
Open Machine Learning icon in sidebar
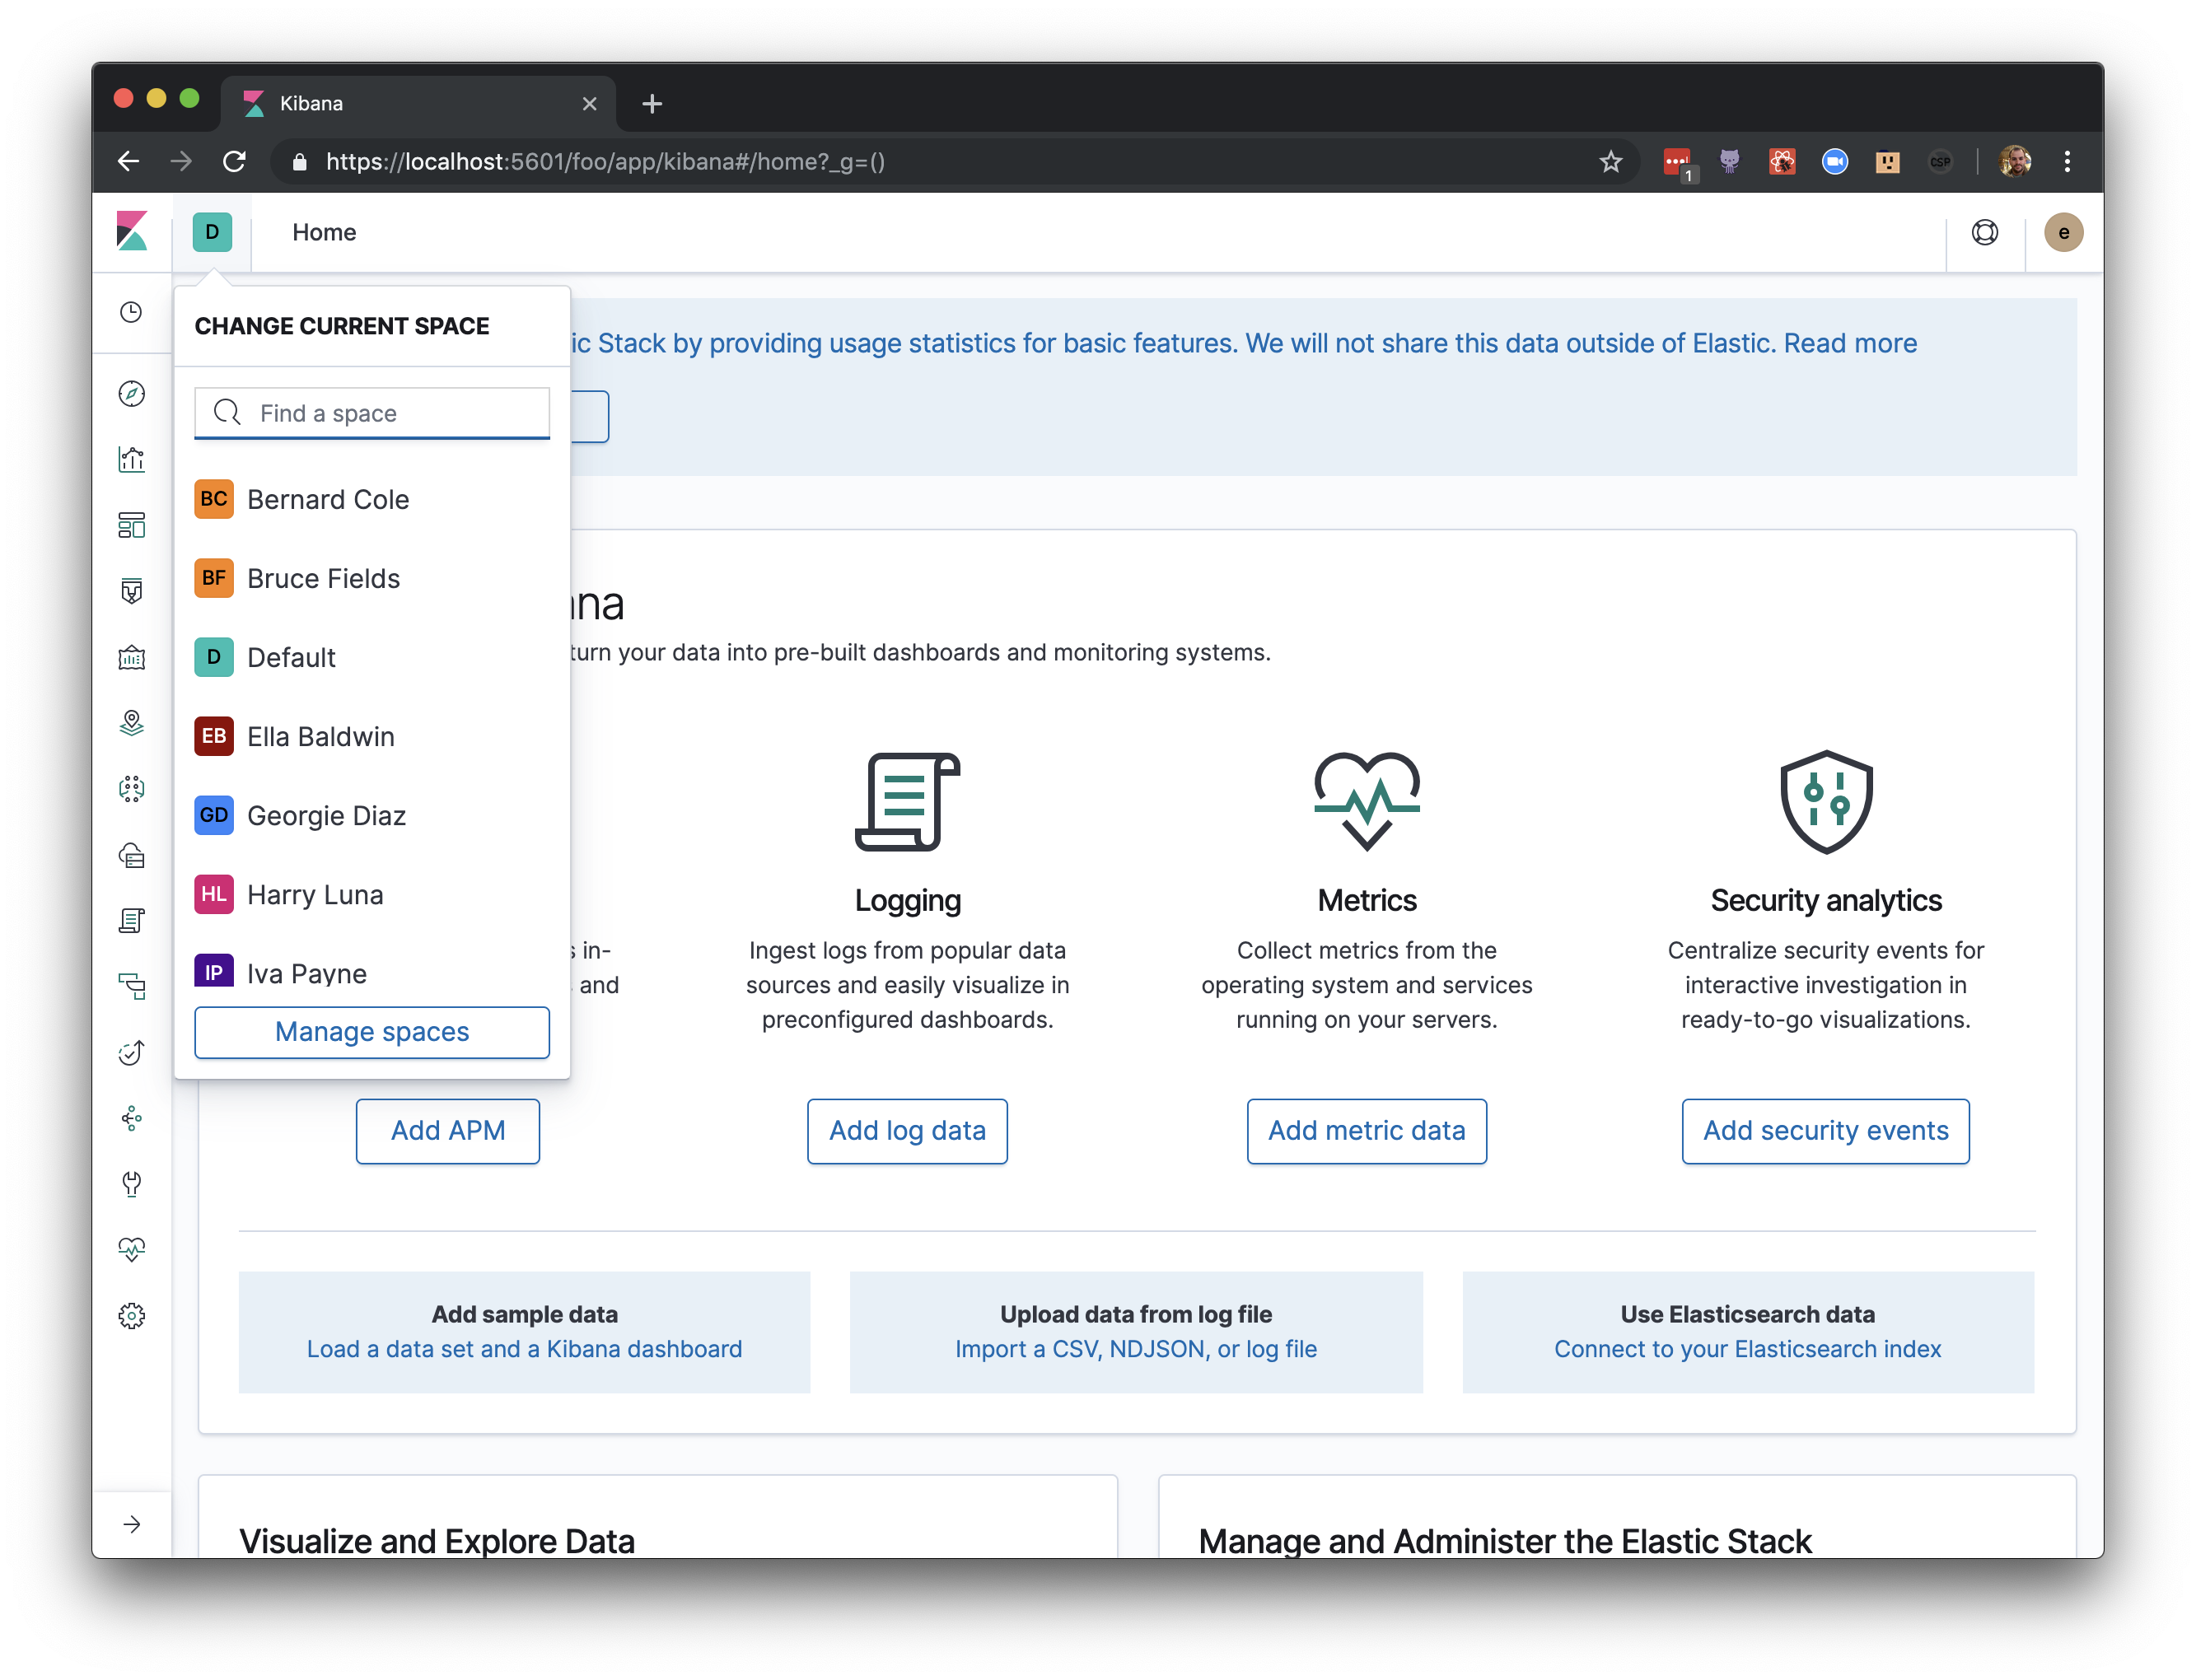coord(131,789)
